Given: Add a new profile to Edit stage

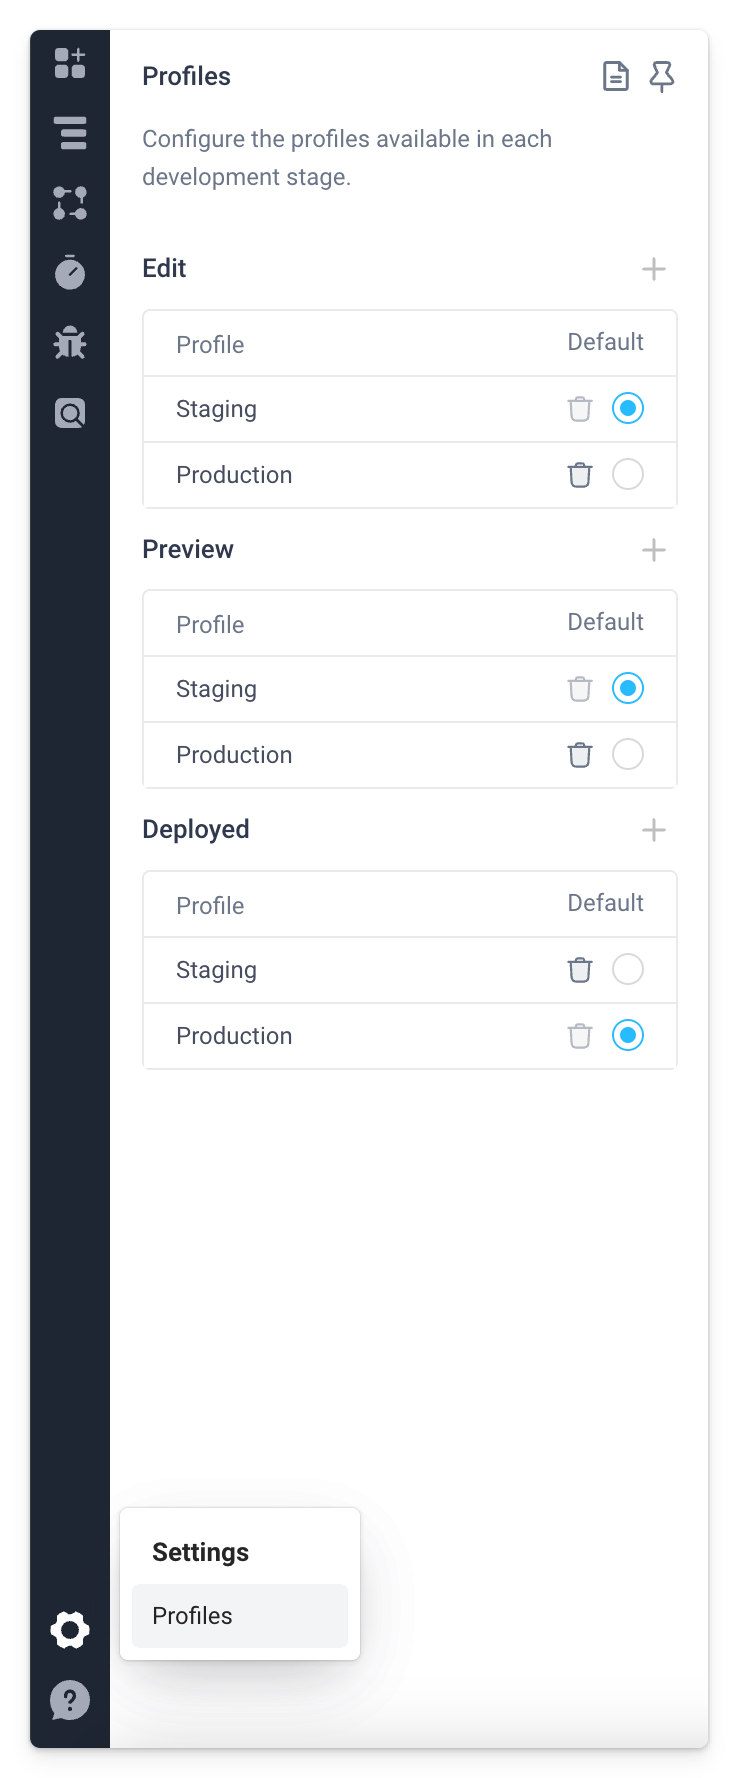Looking at the screenshot, I should coord(653,268).
